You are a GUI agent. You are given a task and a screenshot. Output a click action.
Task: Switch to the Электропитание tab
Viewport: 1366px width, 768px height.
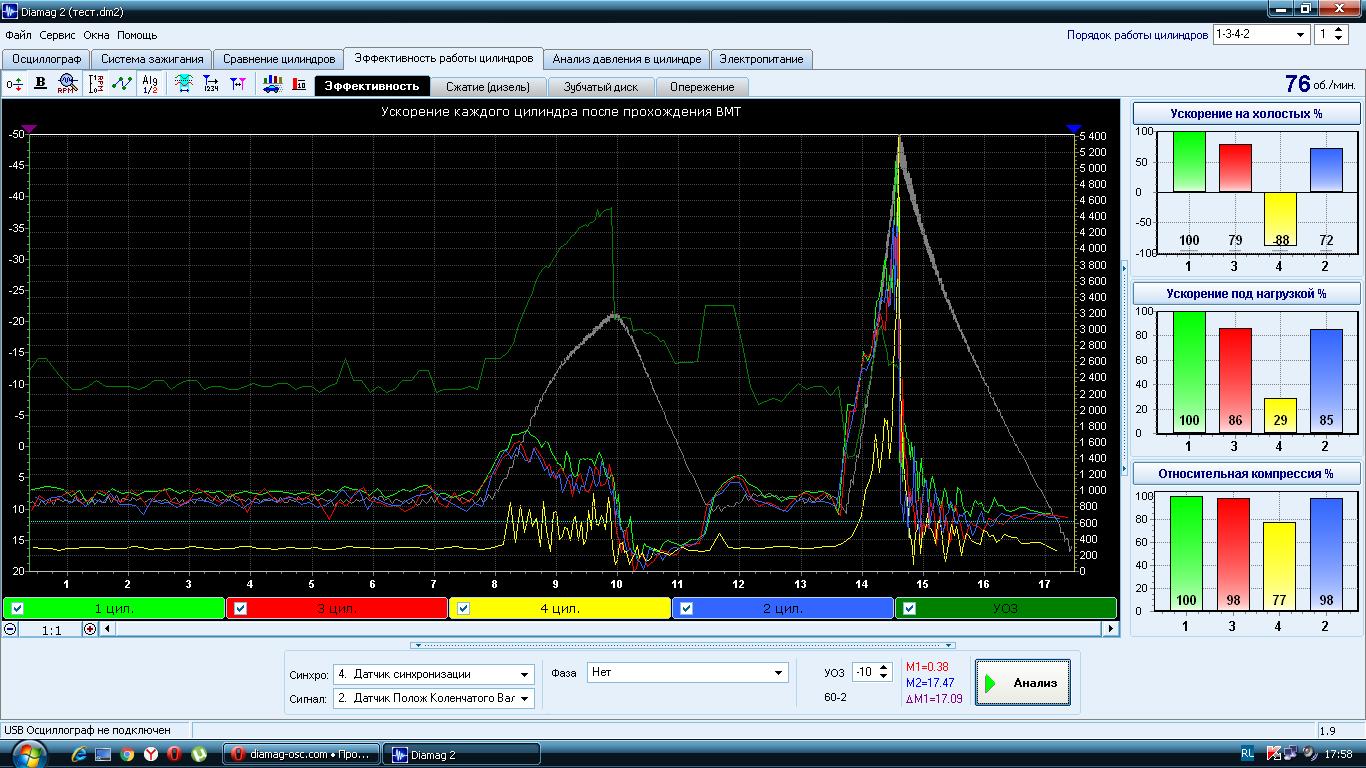tap(761, 59)
